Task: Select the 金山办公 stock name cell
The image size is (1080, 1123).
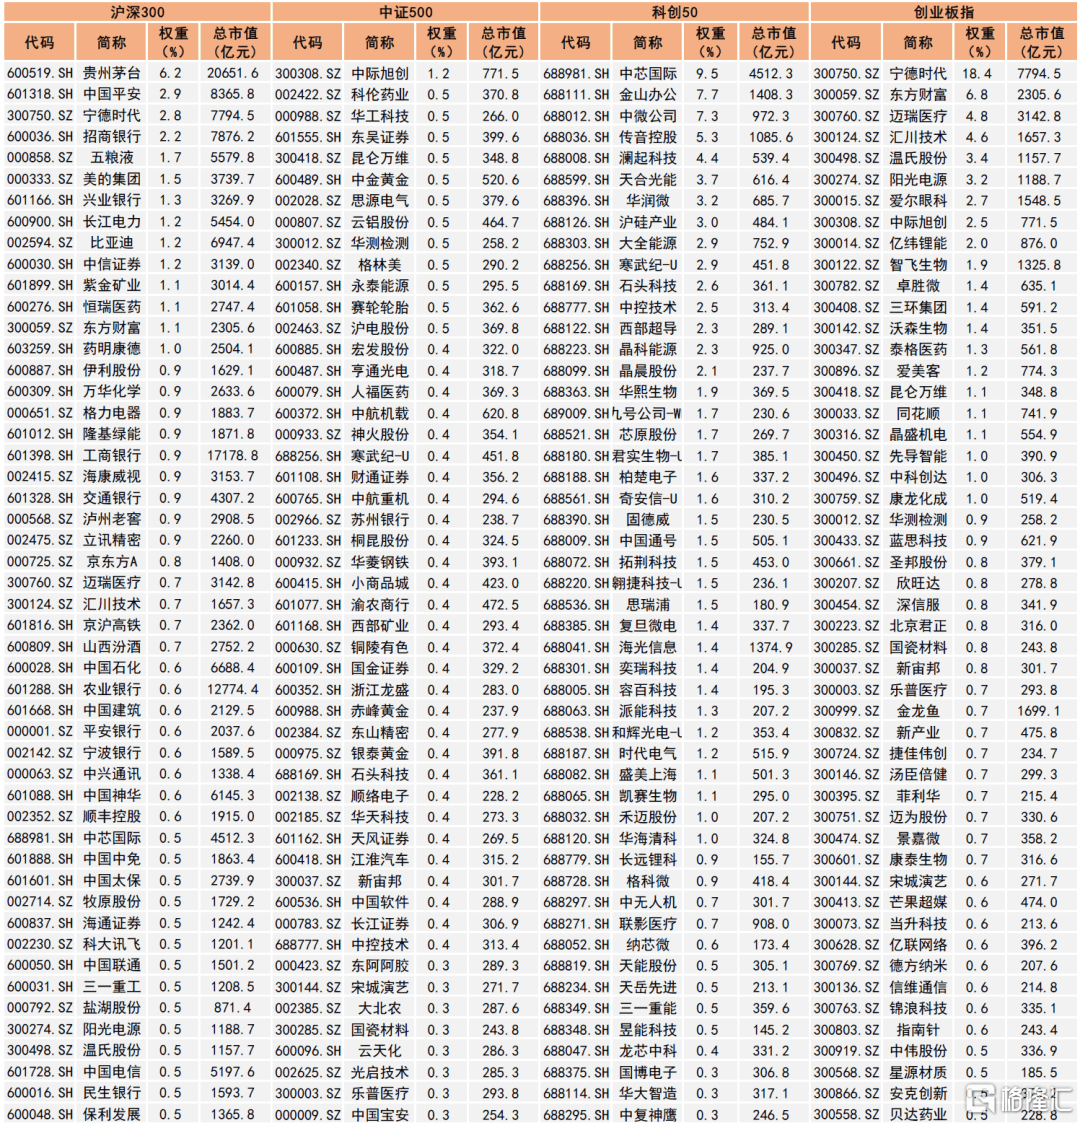Action: pos(648,94)
